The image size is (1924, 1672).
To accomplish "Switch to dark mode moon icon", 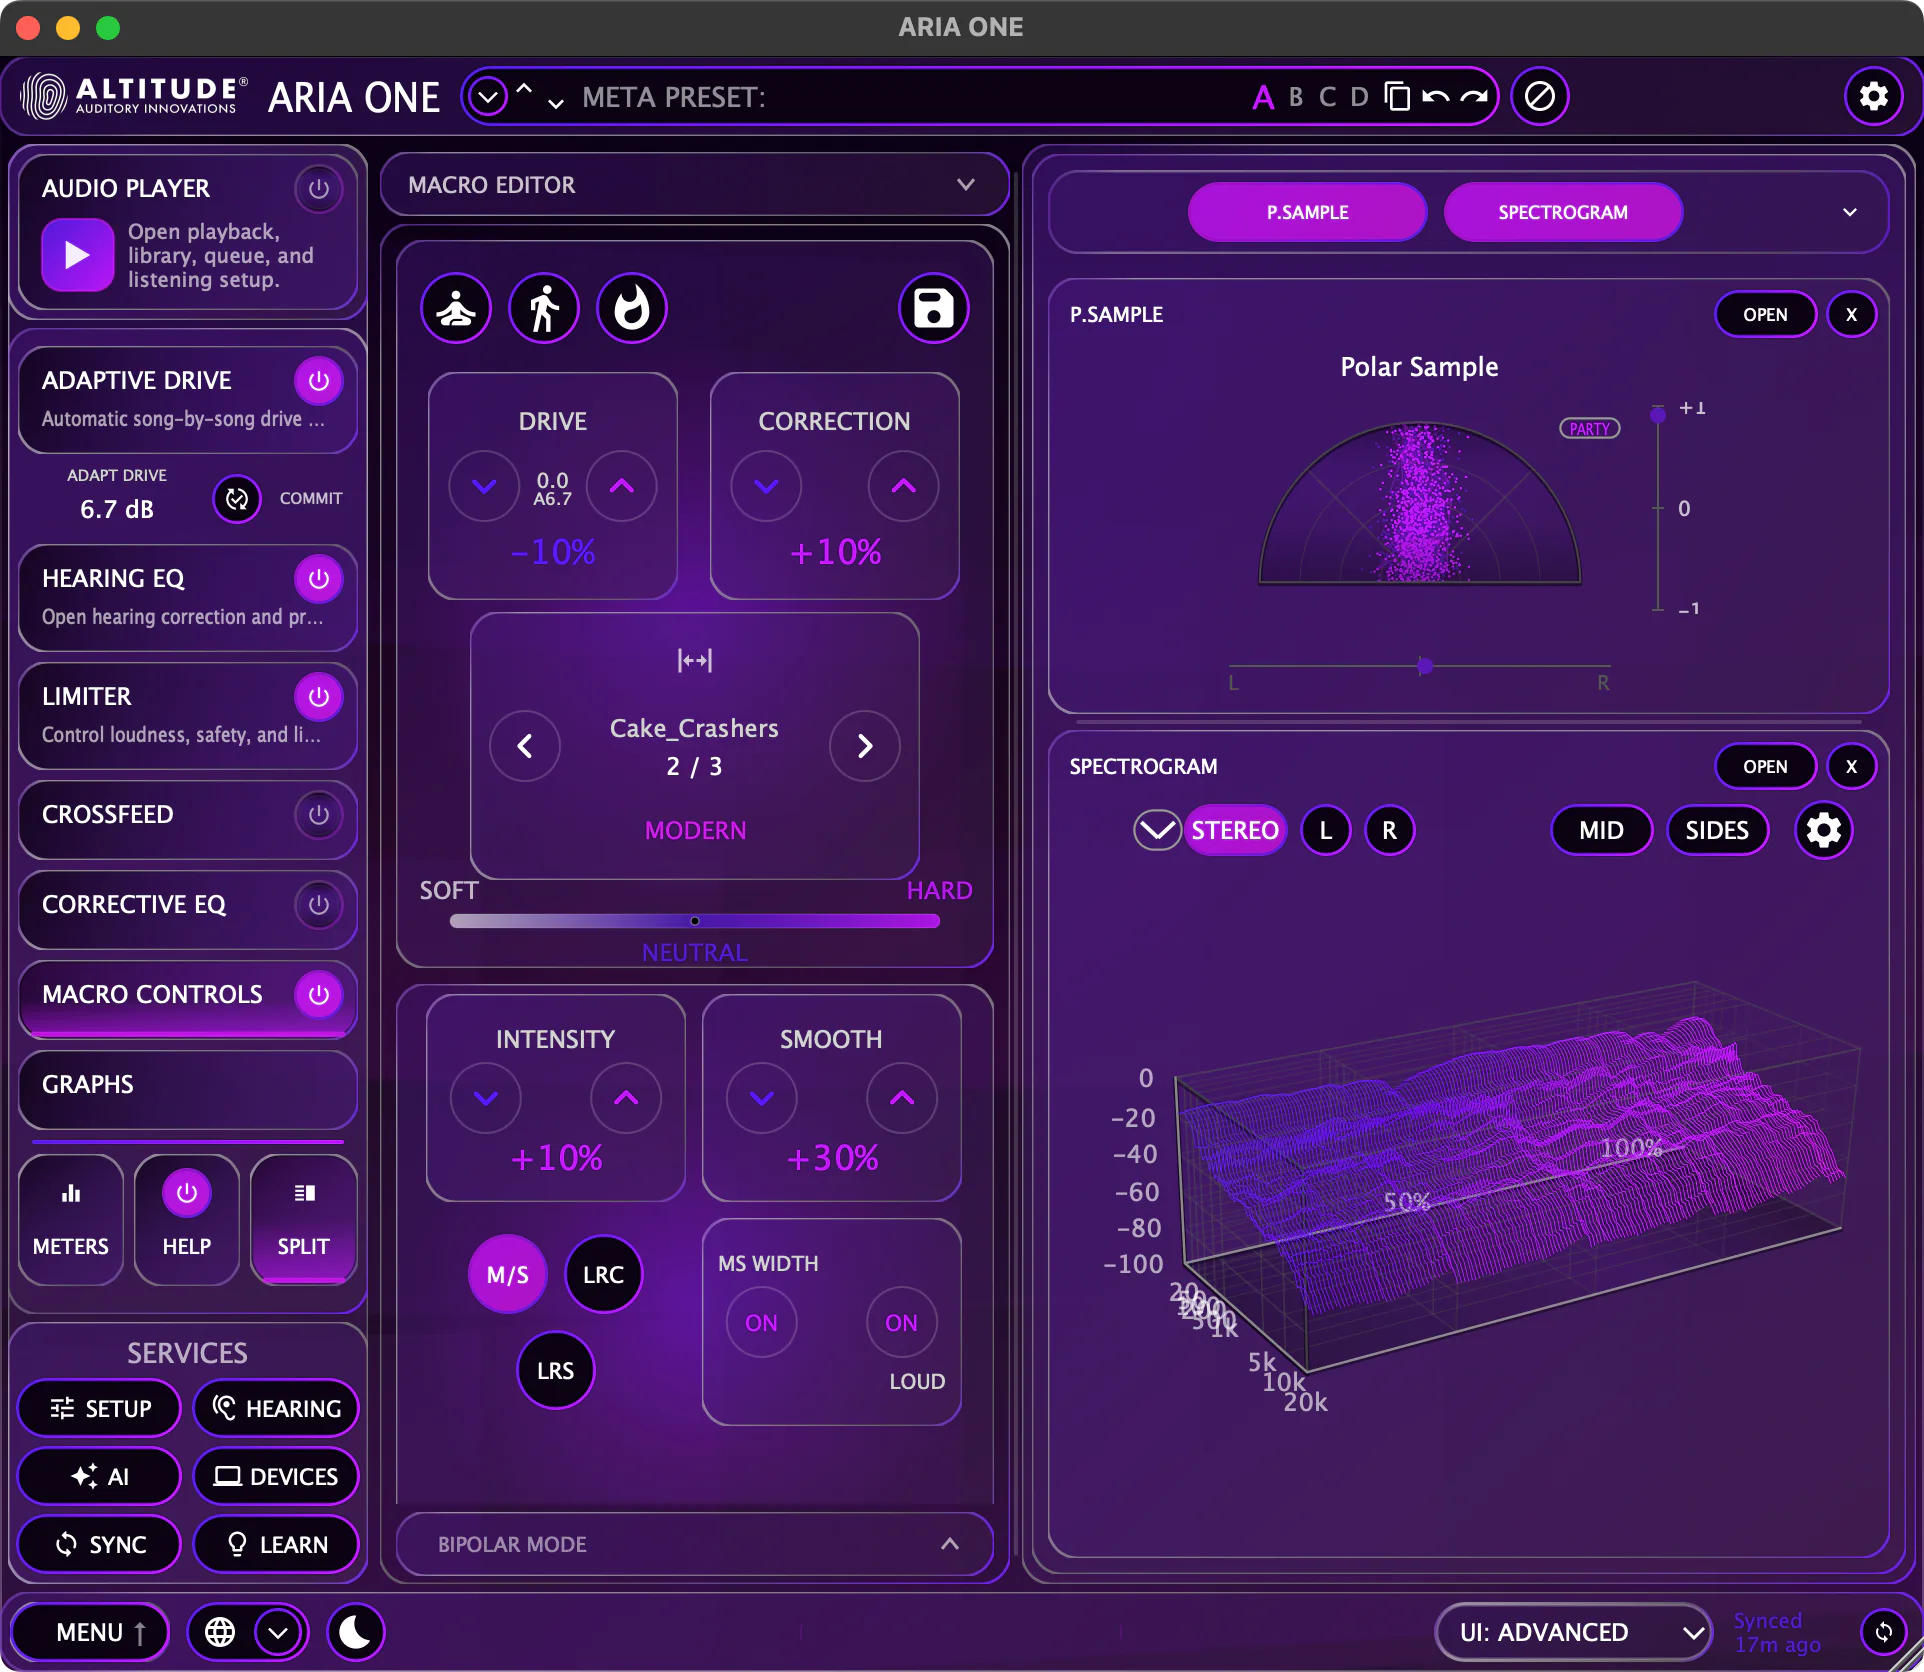I will pyautogui.click(x=355, y=1632).
